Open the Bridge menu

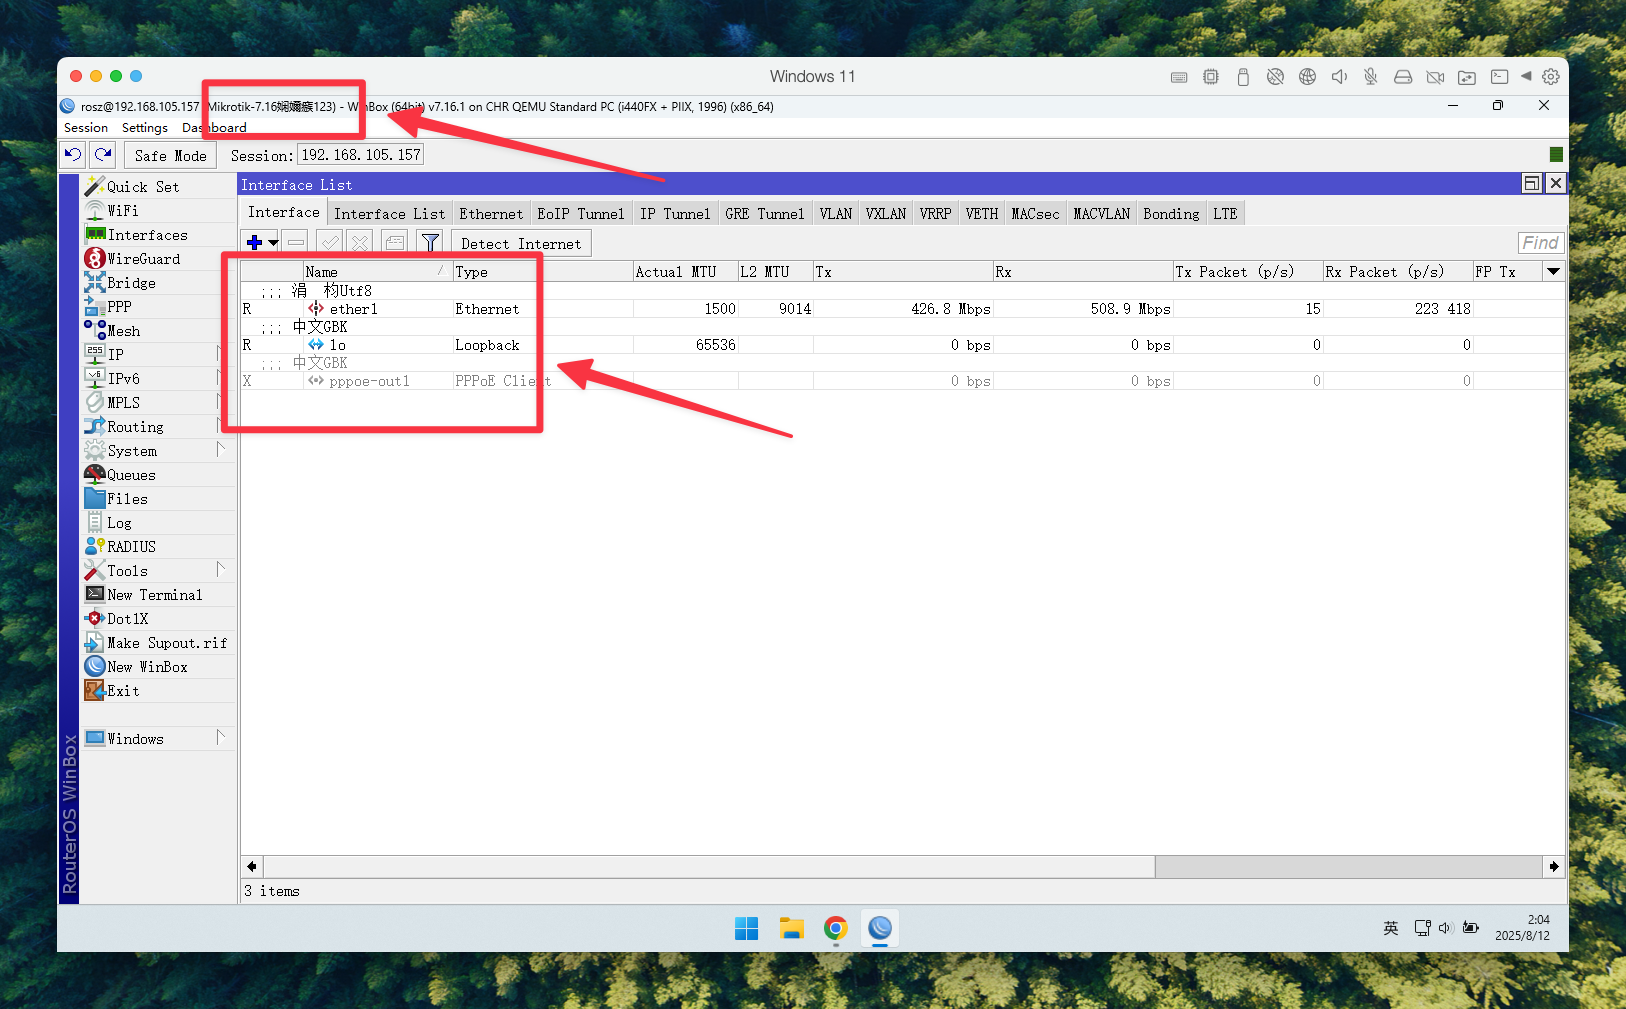tap(131, 283)
